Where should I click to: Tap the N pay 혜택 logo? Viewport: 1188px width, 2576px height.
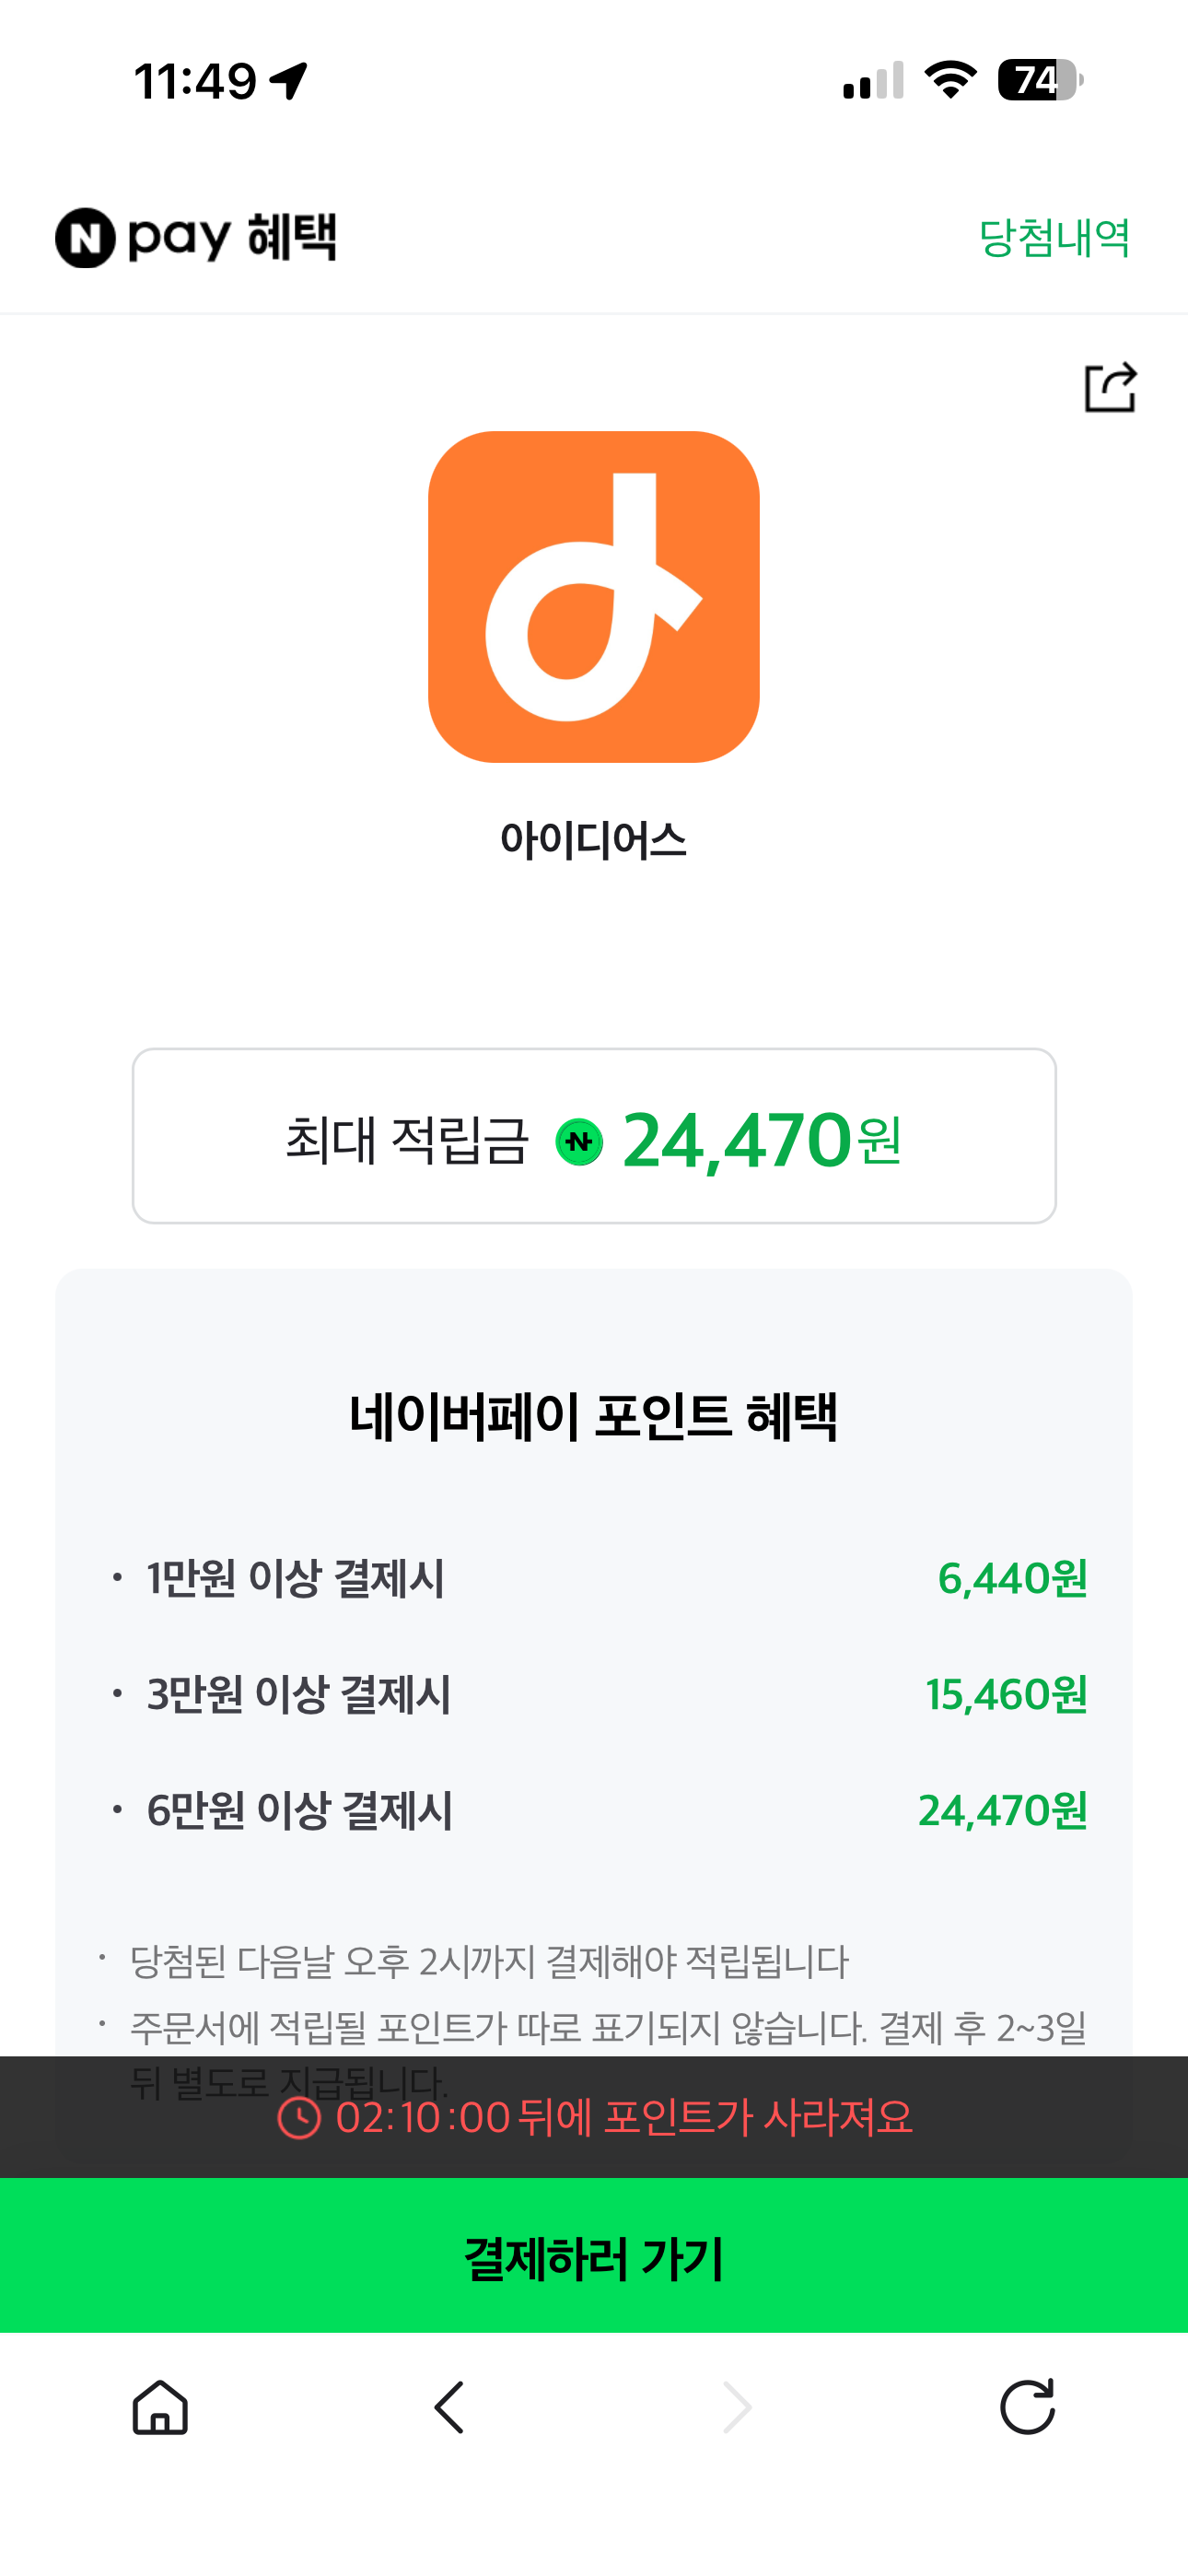click(x=196, y=238)
